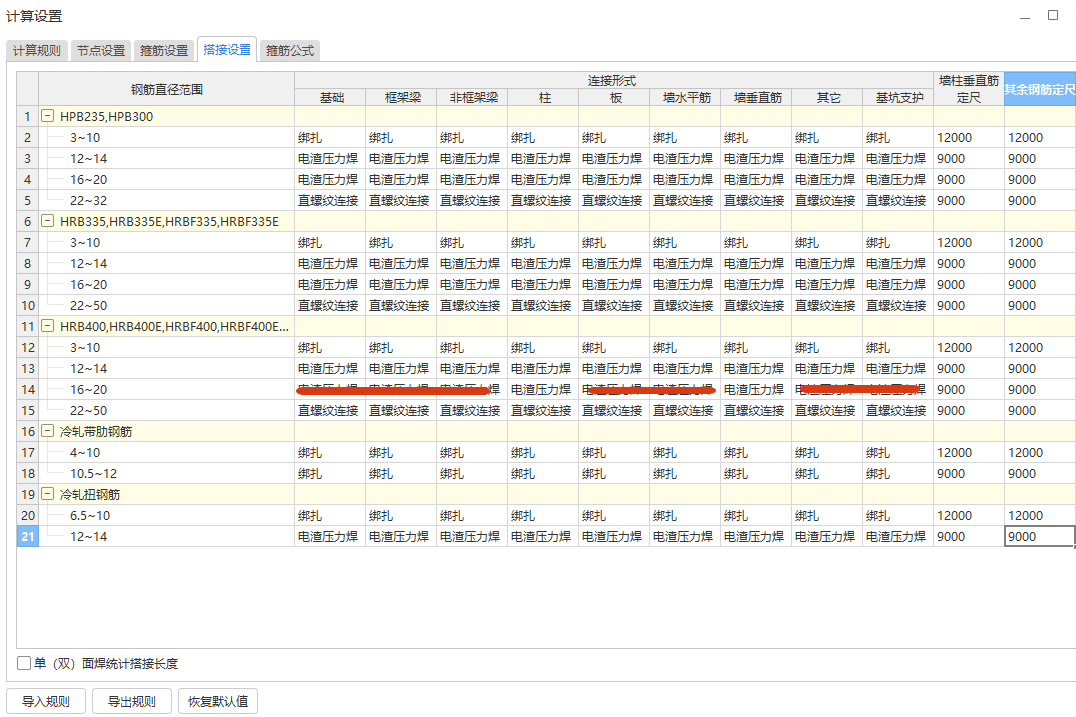Viewport: 1076px width, 717px height.
Task: Collapse the HPB235,HPB300 group
Action: click(48, 116)
